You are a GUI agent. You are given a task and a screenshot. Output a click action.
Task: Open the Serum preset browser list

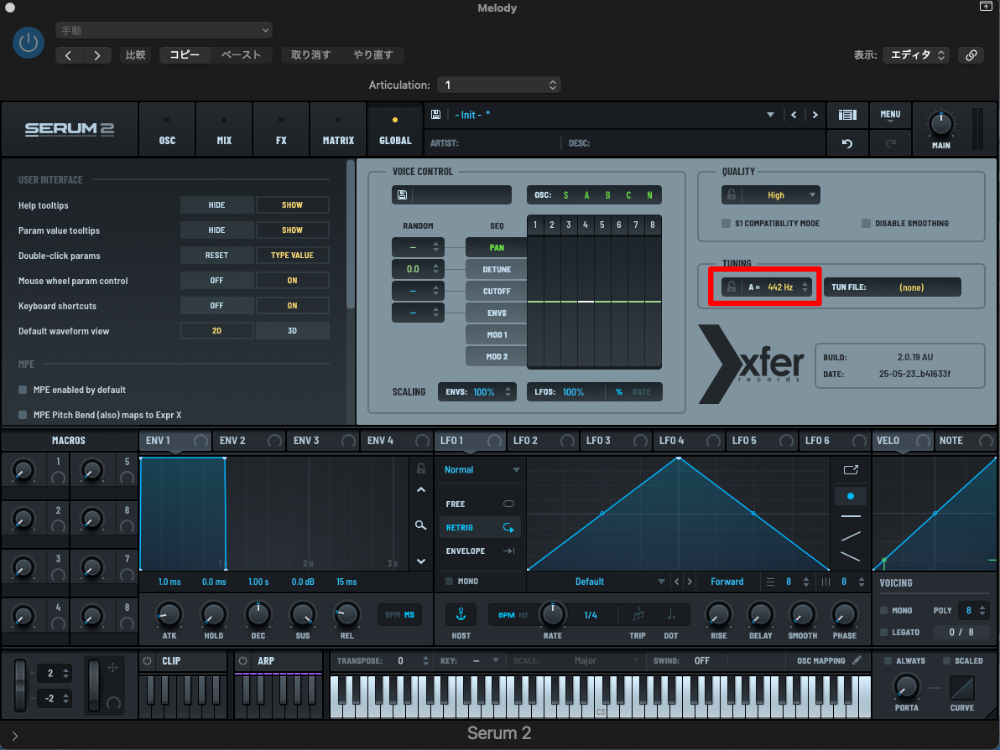[847, 115]
